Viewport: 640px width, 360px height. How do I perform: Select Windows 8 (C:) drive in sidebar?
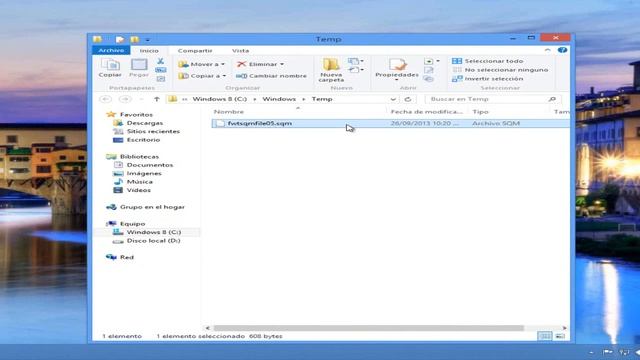(x=153, y=232)
